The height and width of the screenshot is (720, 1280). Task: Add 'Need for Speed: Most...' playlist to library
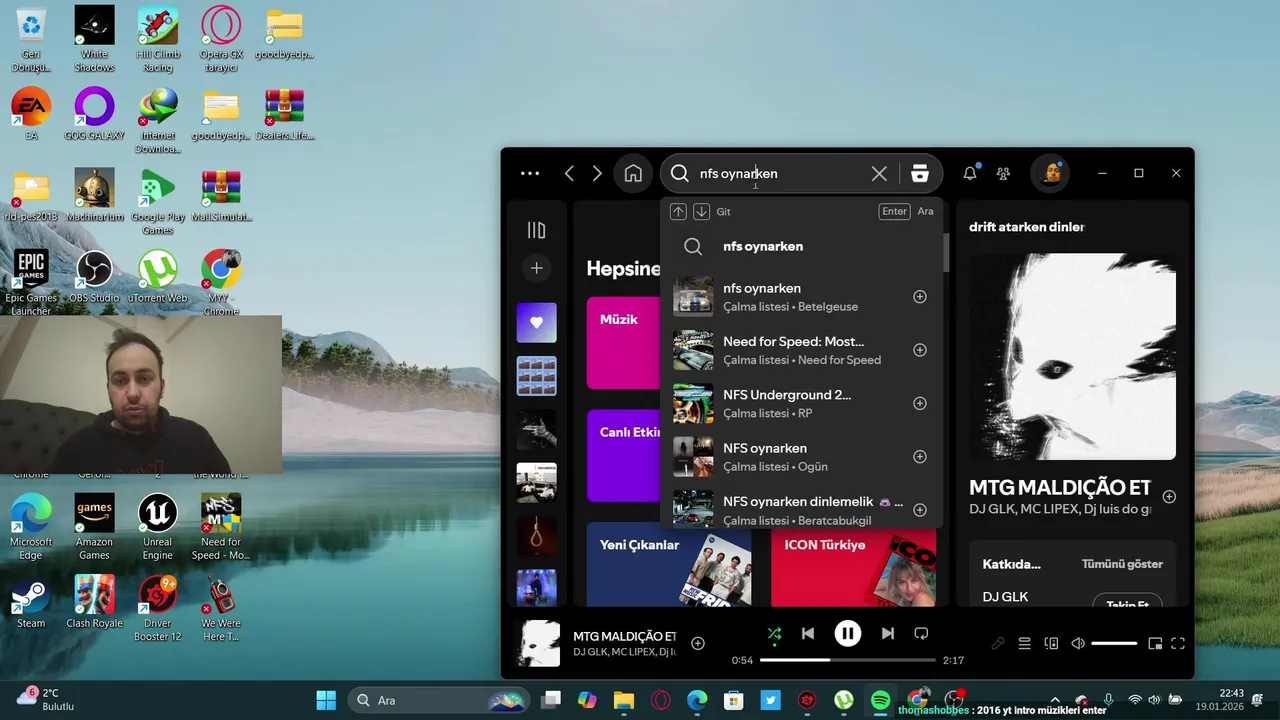pos(920,350)
